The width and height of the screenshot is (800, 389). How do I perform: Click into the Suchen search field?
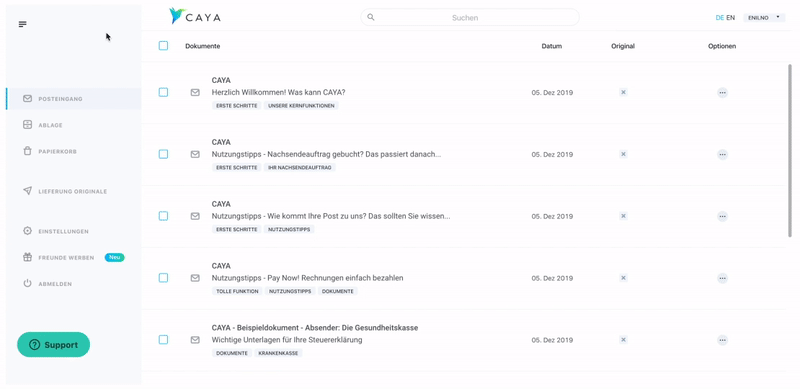[470, 17]
